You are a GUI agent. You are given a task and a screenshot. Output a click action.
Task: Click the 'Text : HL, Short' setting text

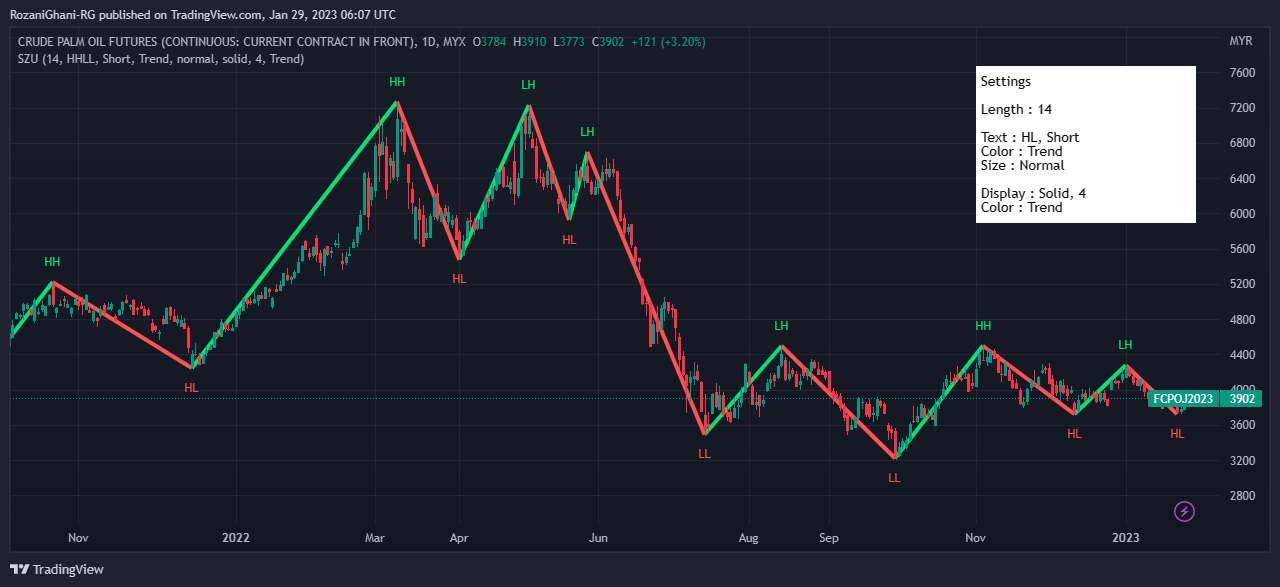coord(1030,137)
